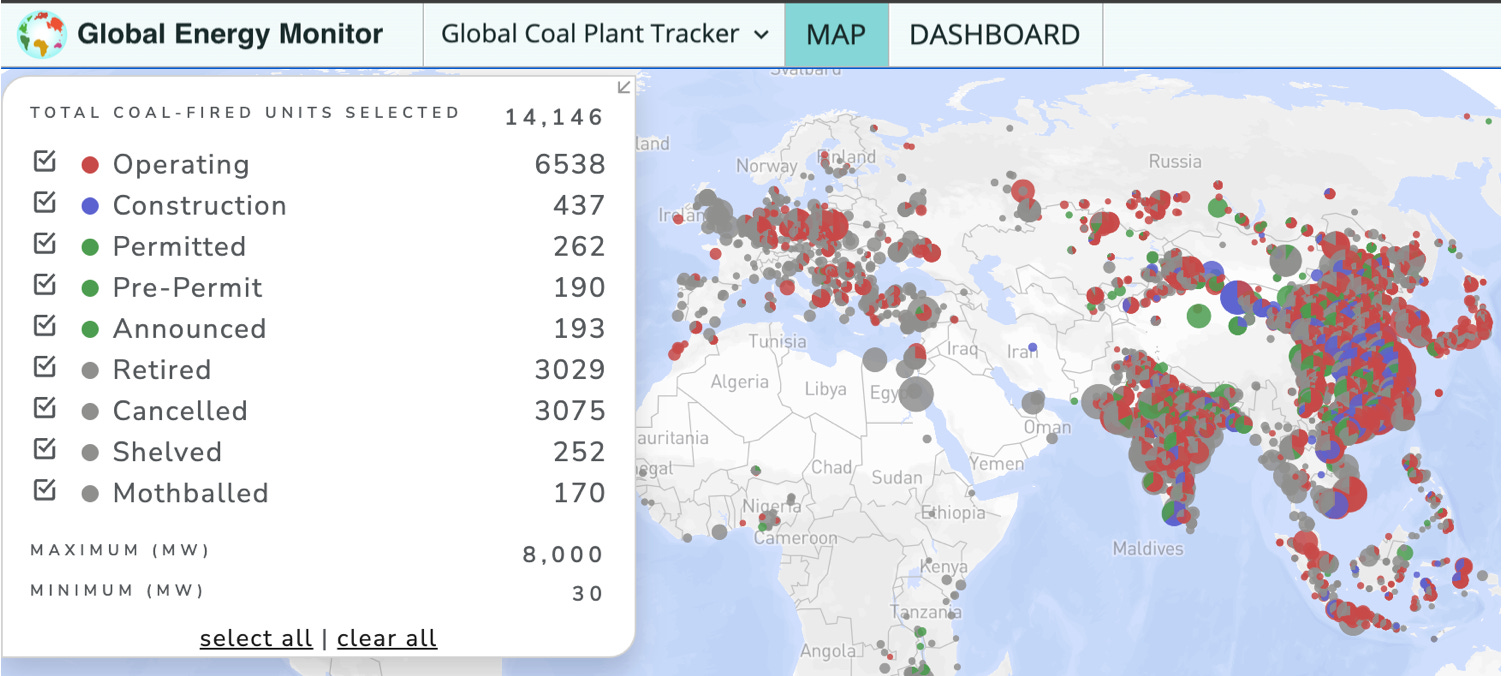Click the Maximum (MW) value 8,000

(563, 554)
